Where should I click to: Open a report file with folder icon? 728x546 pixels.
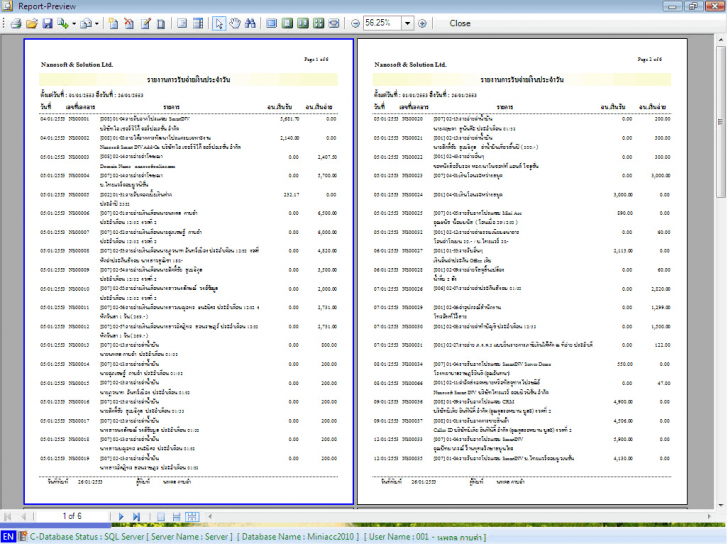pos(32,23)
